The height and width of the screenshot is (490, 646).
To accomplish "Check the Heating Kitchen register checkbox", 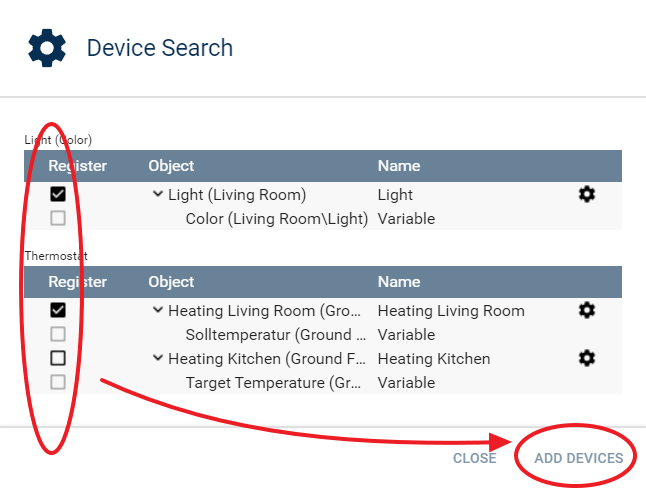I will pos(58,358).
